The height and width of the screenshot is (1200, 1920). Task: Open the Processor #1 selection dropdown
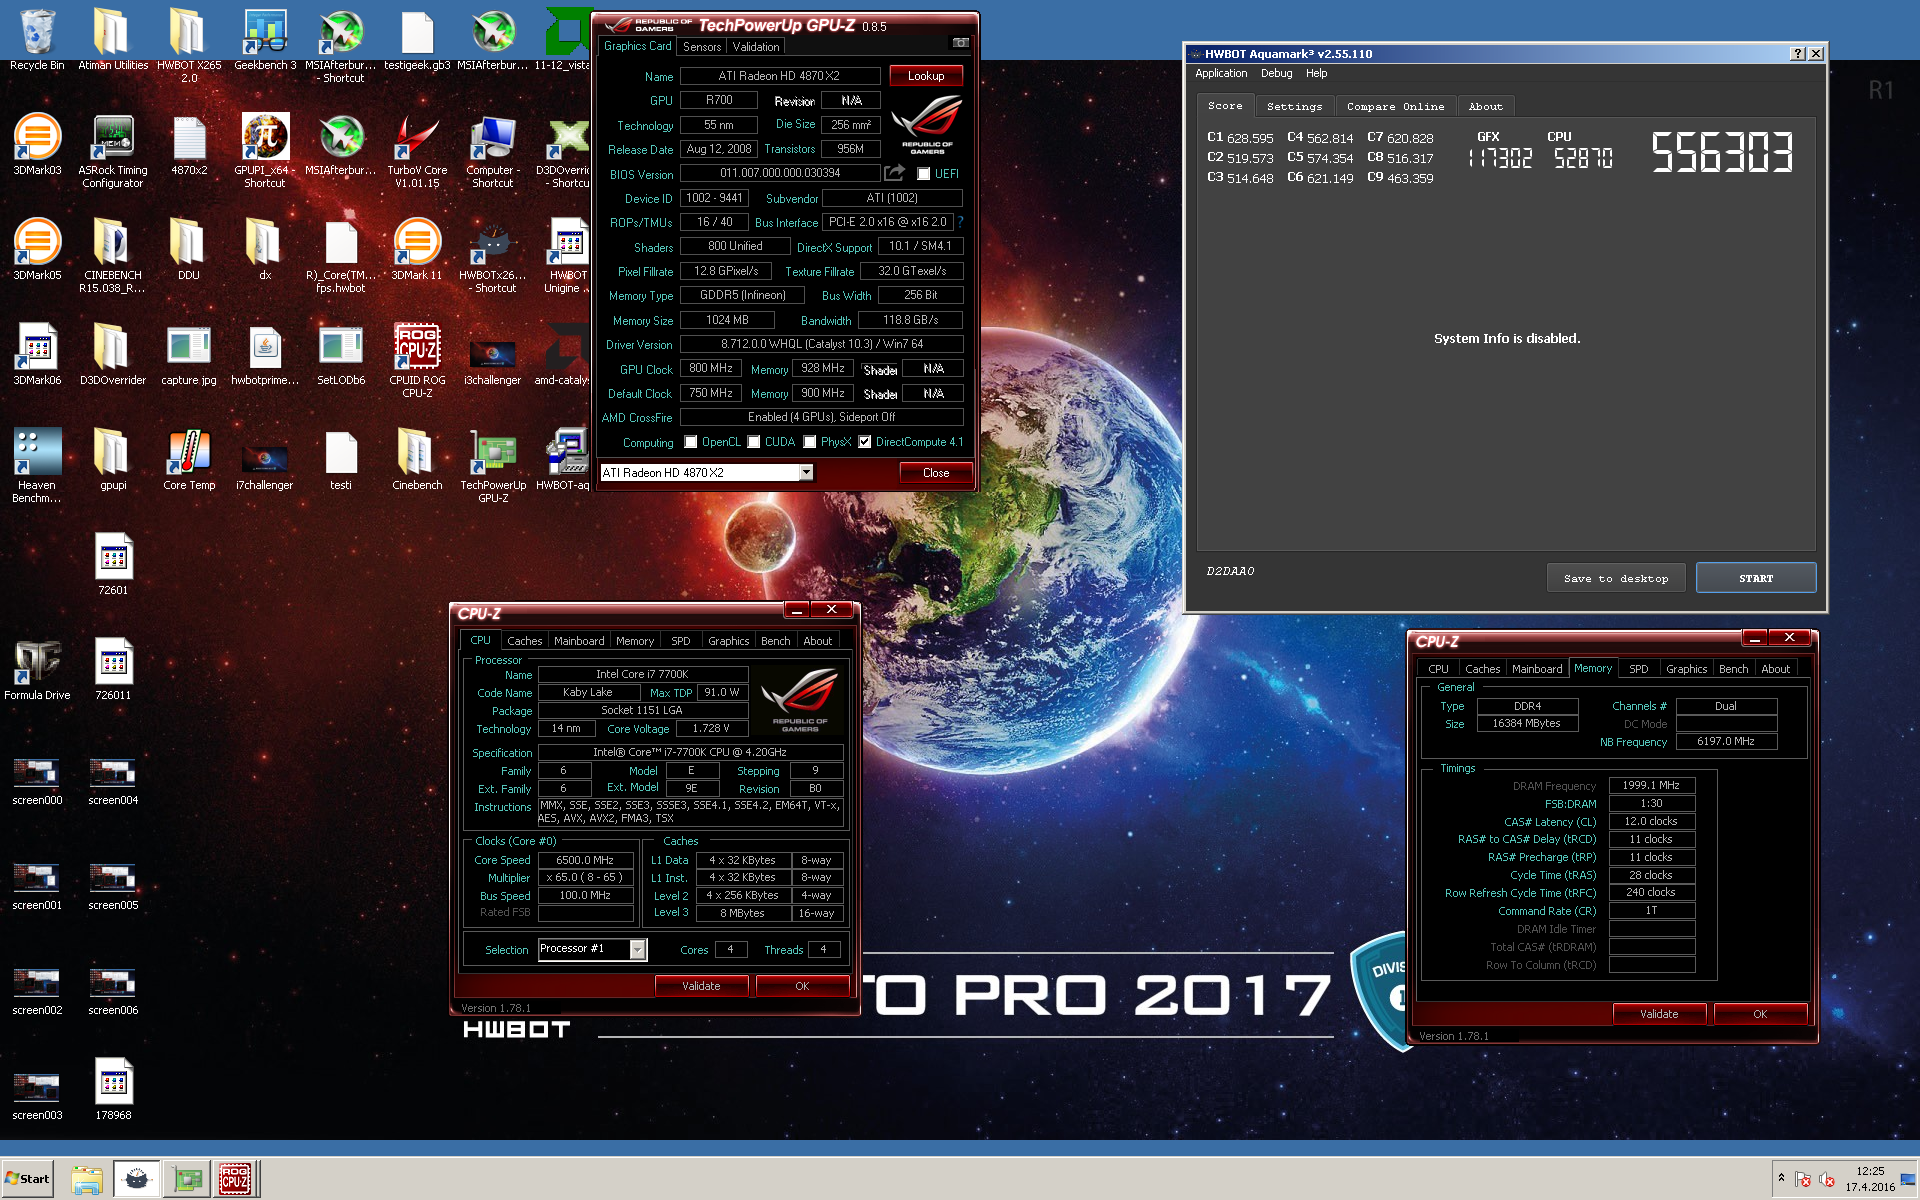coord(637,949)
